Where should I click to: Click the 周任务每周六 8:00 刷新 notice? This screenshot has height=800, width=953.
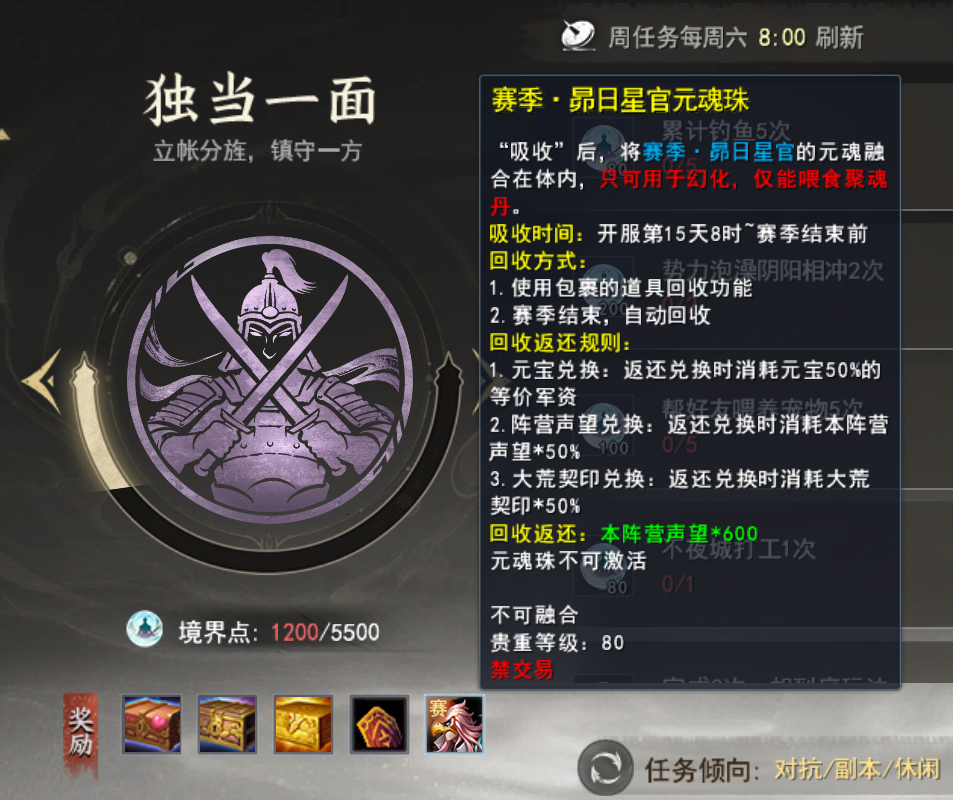(x=735, y=37)
